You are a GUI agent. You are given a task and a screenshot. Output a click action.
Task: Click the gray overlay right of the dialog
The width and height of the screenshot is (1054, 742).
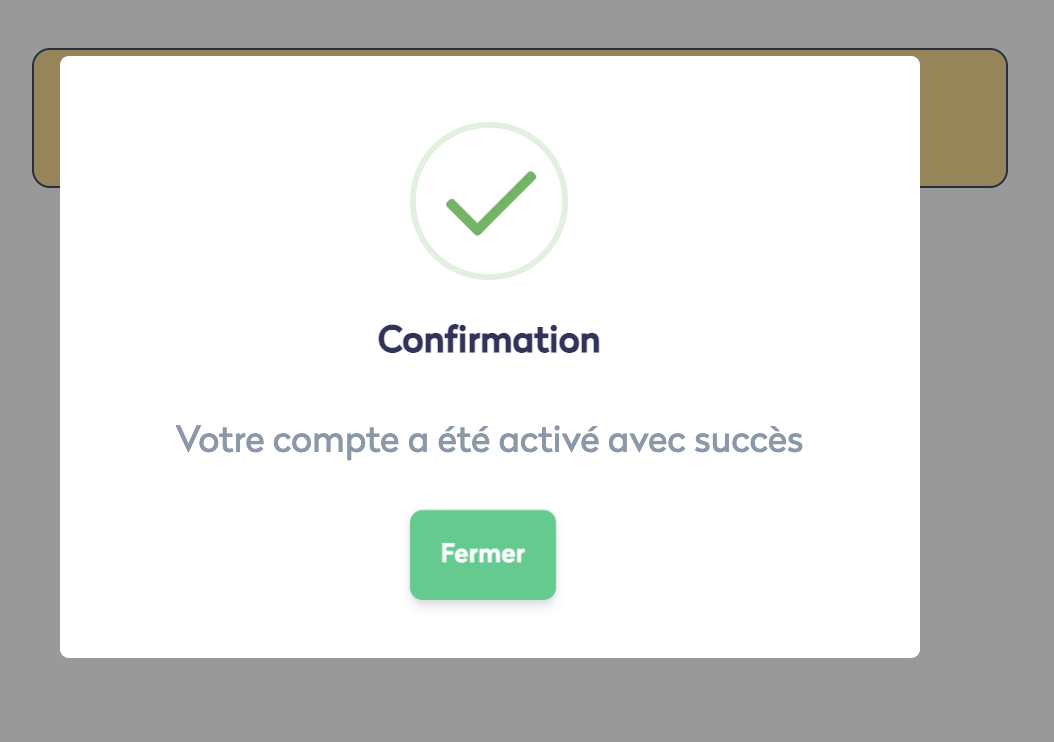(985, 420)
